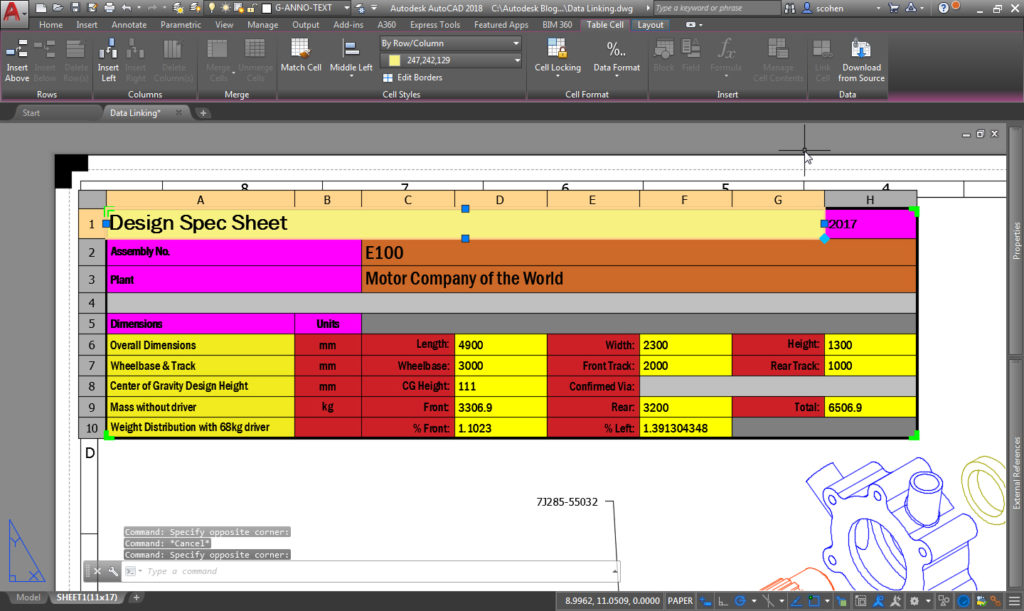The image size is (1024, 611).
Task: Click the Download from Source icon
Action: coord(861,57)
